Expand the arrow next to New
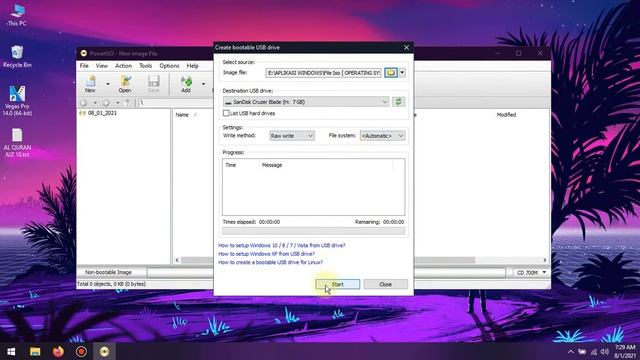Screen dimensions: 640x360 pos(108,84)
